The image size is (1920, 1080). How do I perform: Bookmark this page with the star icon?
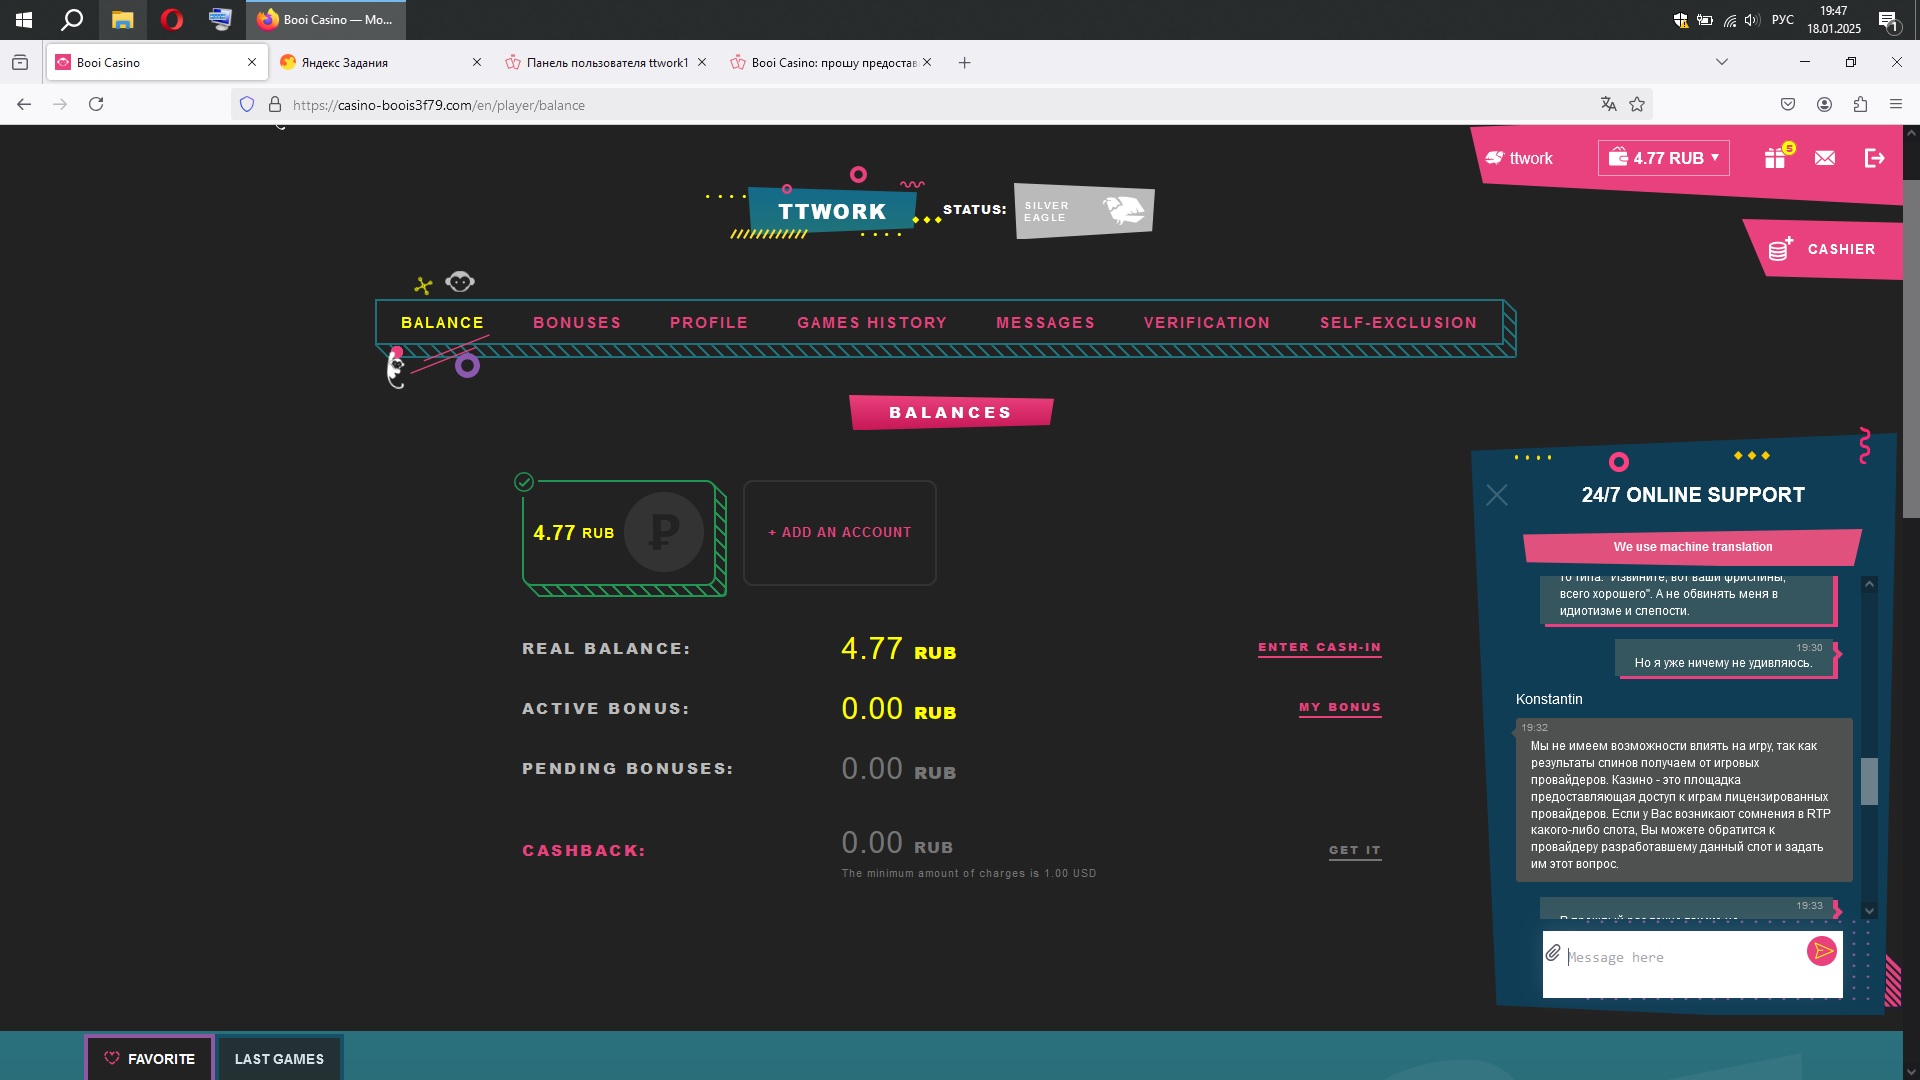(x=1637, y=104)
